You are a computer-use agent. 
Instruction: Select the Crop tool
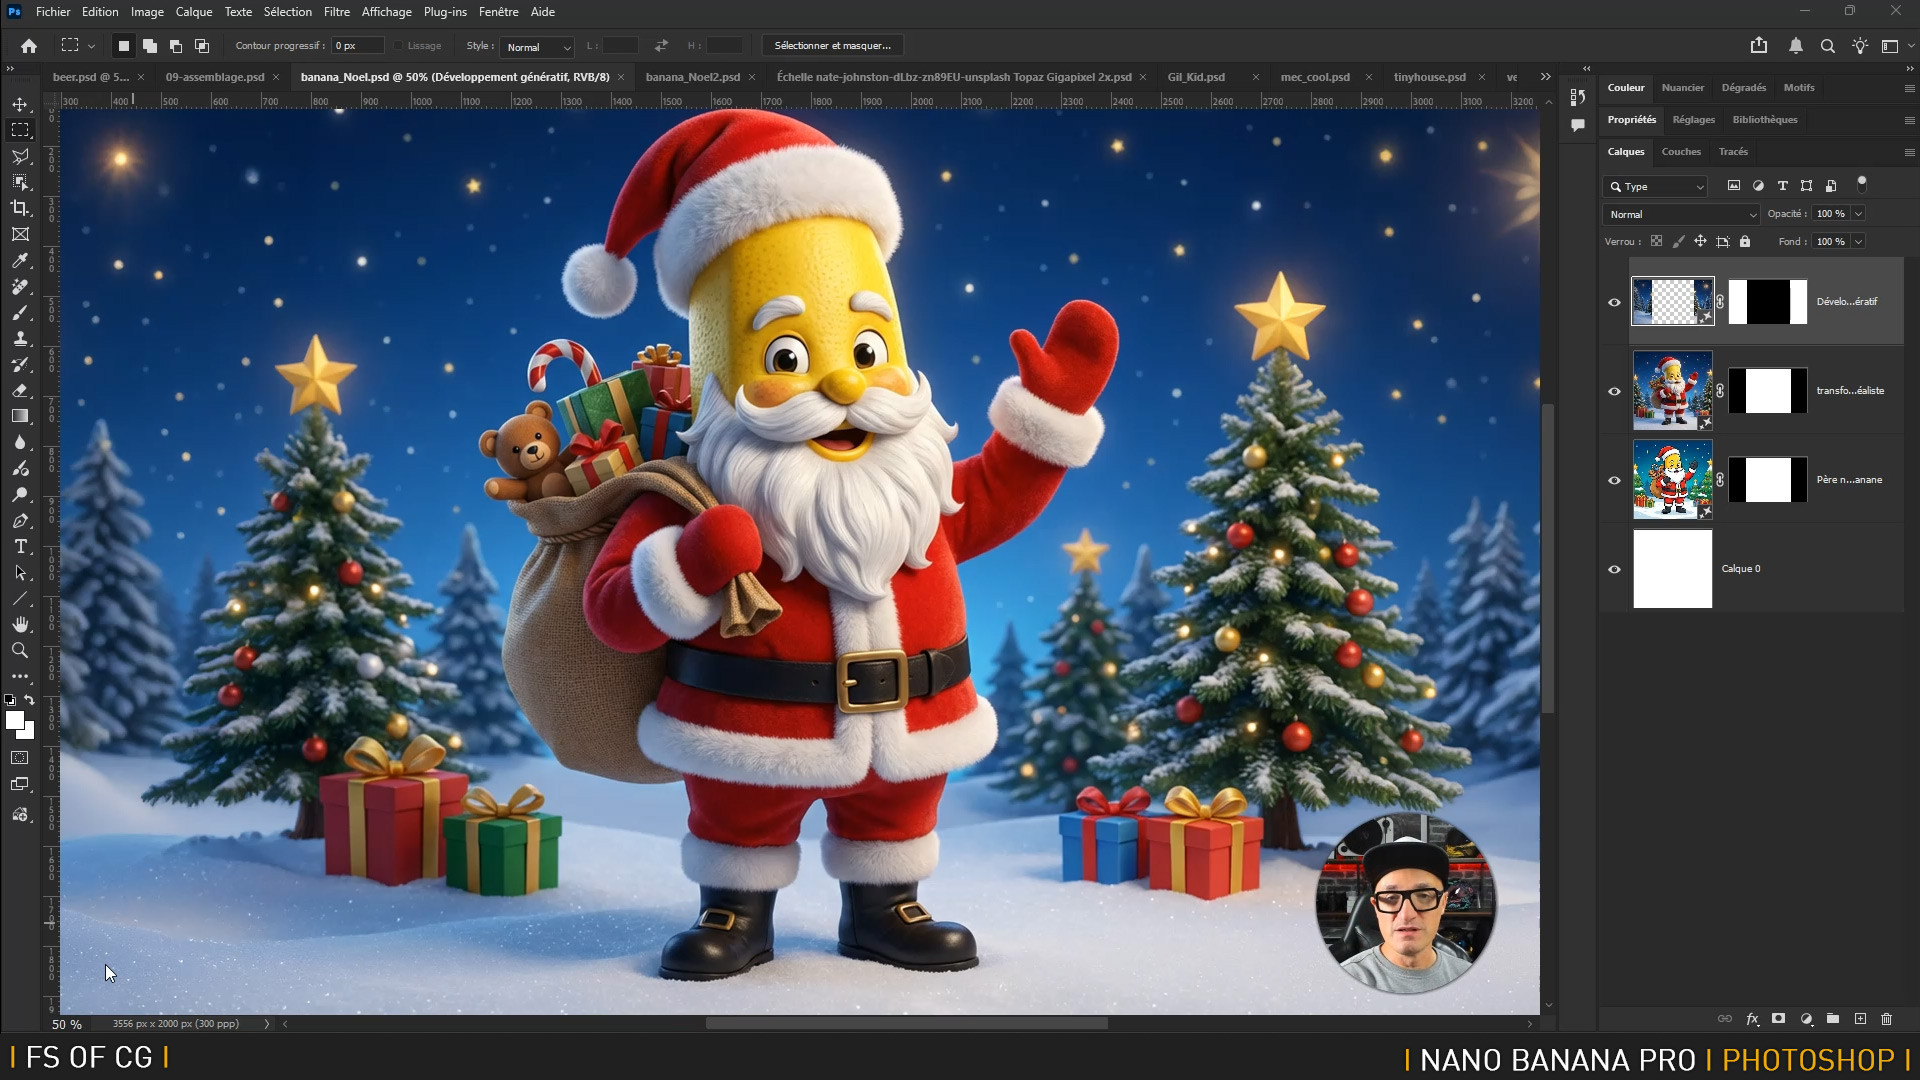(20, 208)
